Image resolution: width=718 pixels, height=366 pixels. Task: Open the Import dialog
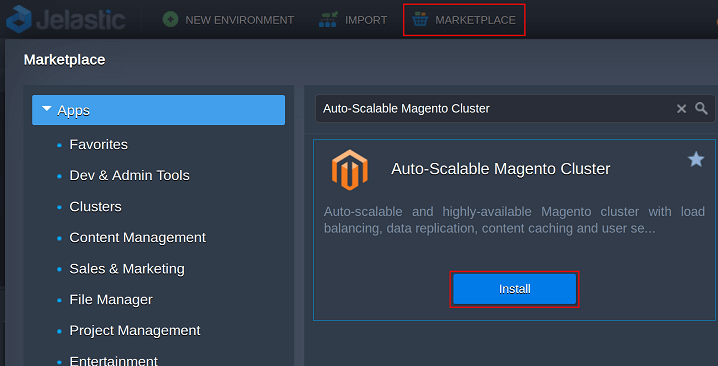click(x=353, y=20)
